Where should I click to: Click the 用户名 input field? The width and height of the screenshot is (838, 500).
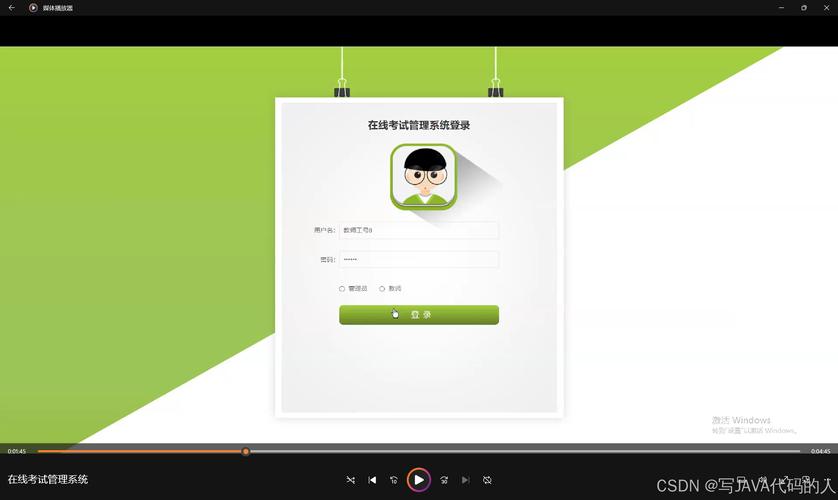click(418, 230)
